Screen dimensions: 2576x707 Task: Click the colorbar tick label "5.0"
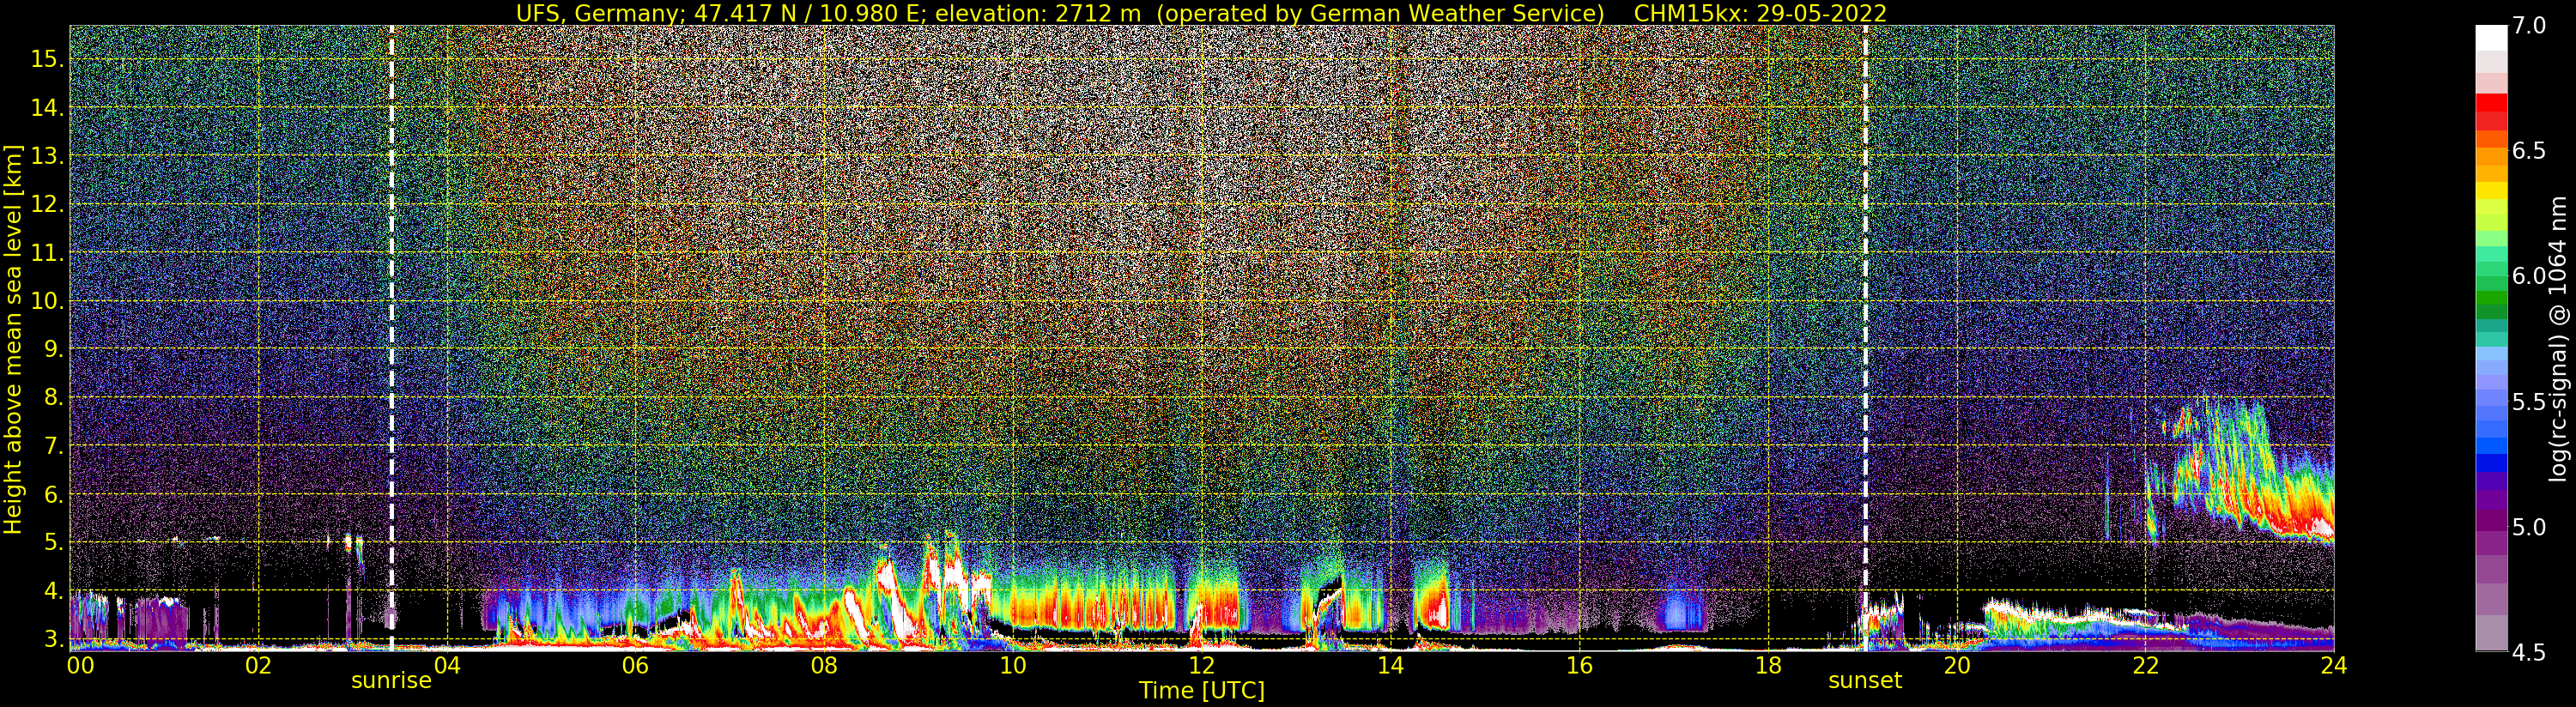[x=2529, y=527]
